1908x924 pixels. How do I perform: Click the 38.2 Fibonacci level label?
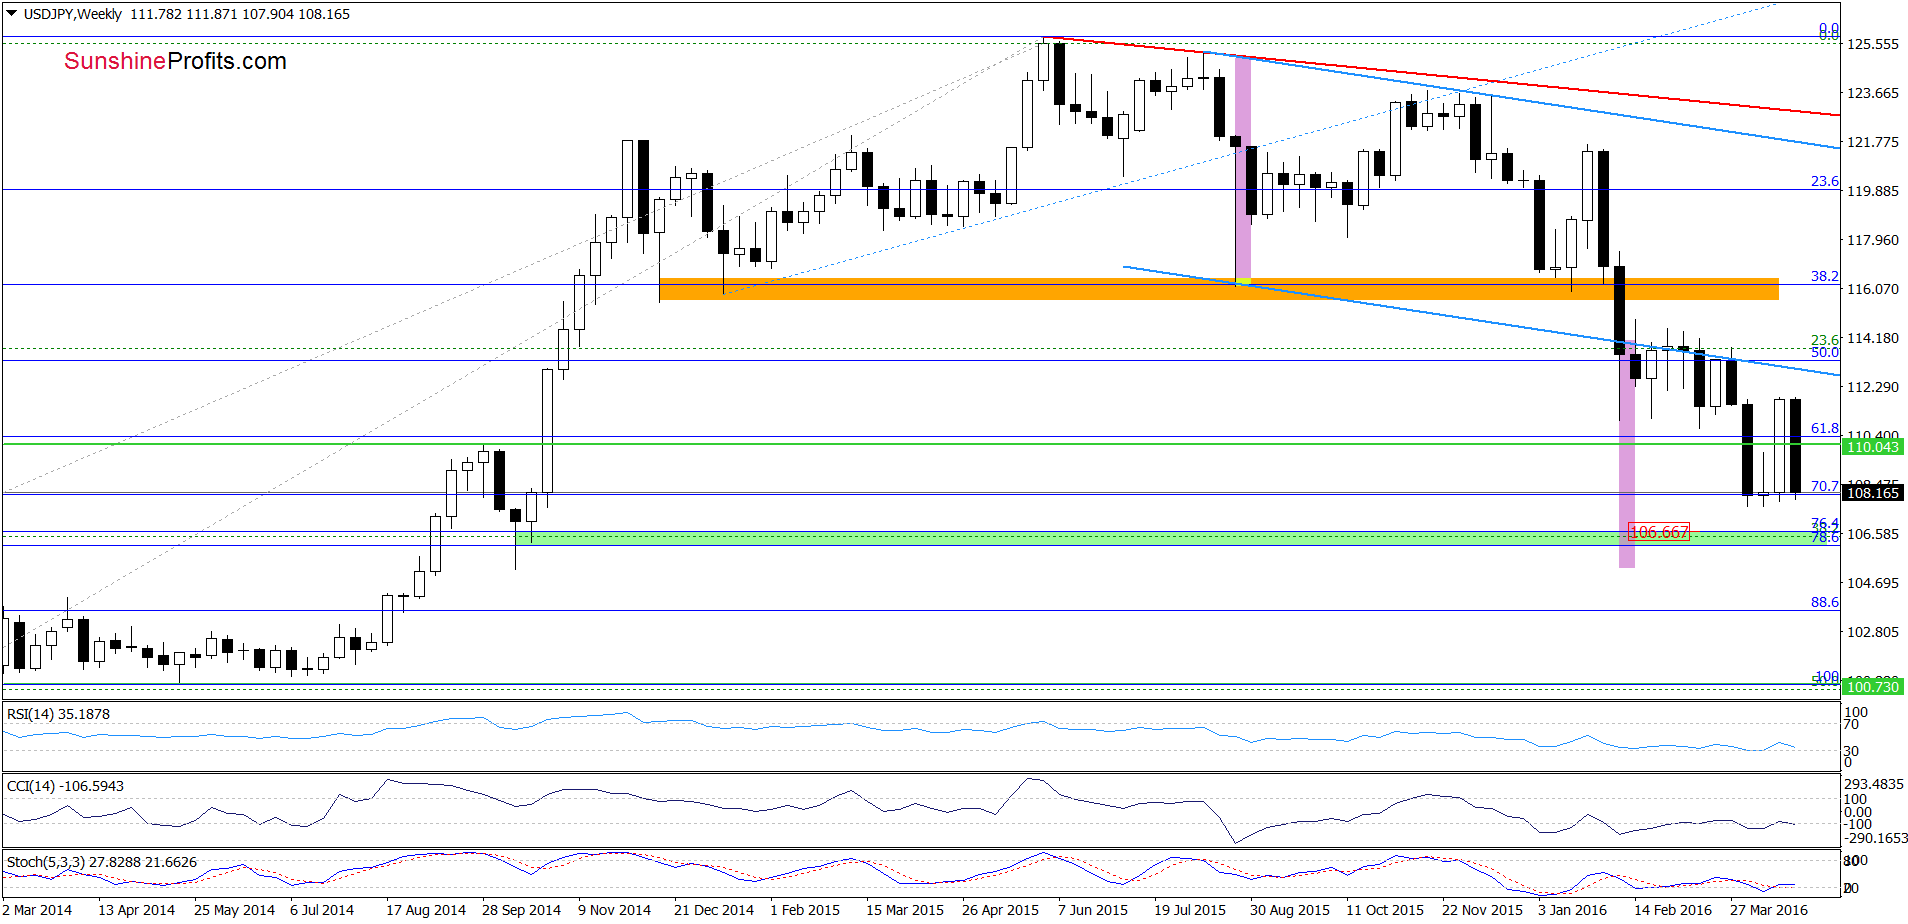point(1825,276)
